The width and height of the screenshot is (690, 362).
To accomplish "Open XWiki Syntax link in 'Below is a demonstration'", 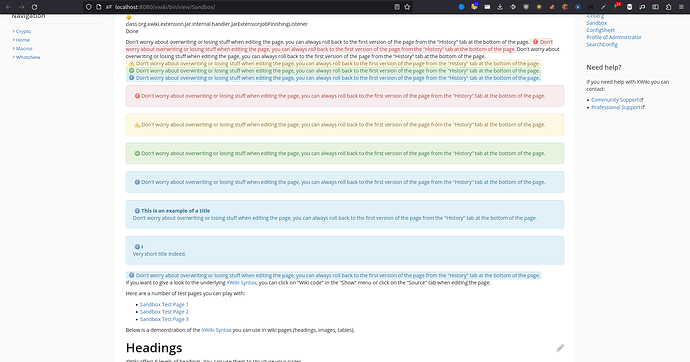I will tap(216, 330).
